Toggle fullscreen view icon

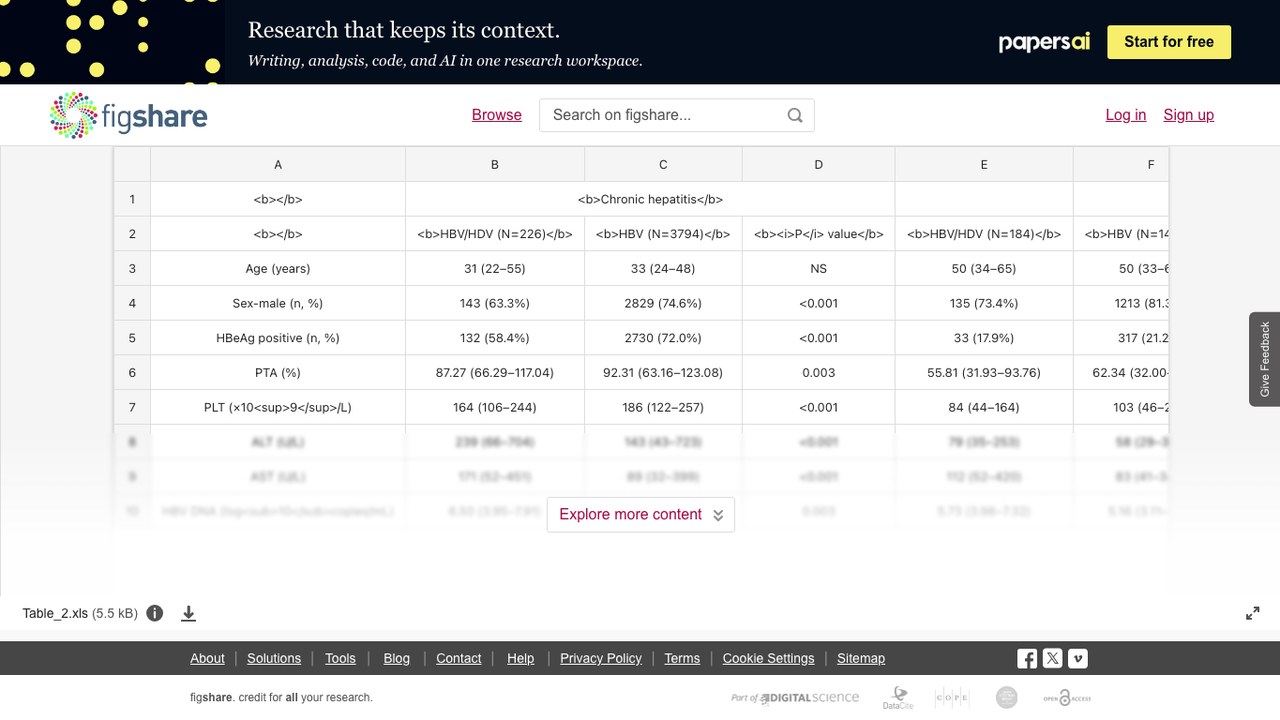pyautogui.click(x=1253, y=613)
